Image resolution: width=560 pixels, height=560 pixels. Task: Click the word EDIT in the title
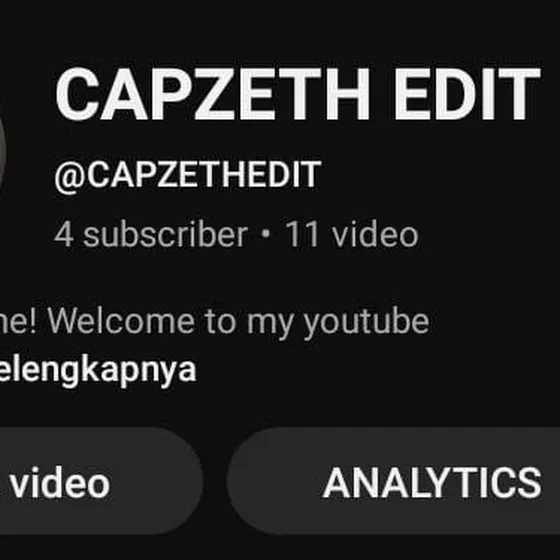point(467,94)
